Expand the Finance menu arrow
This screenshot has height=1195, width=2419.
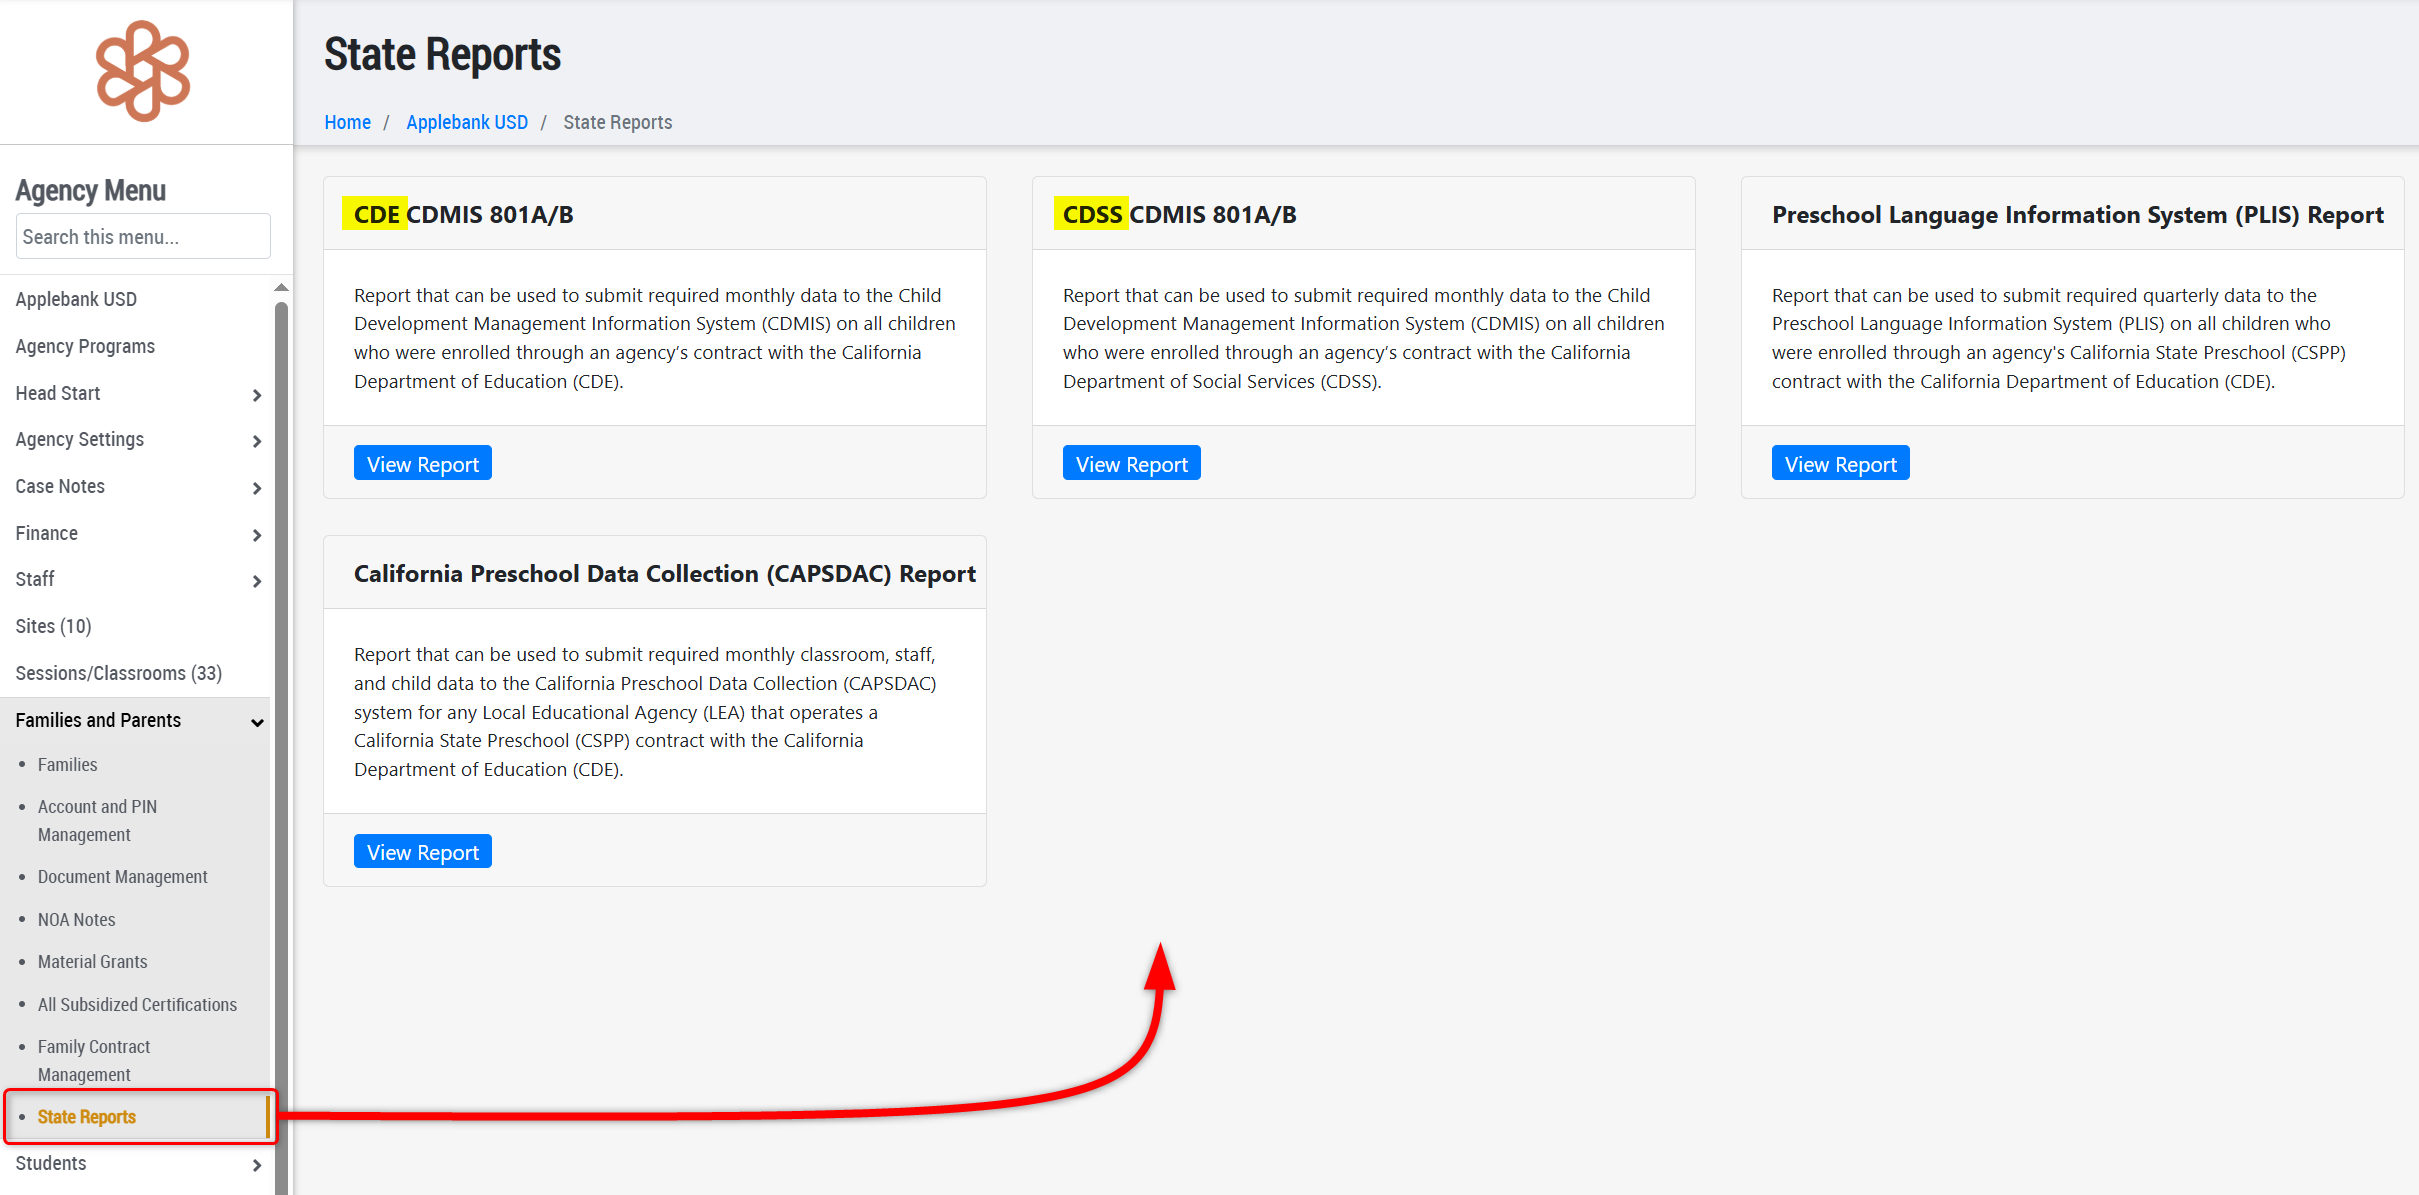(256, 535)
